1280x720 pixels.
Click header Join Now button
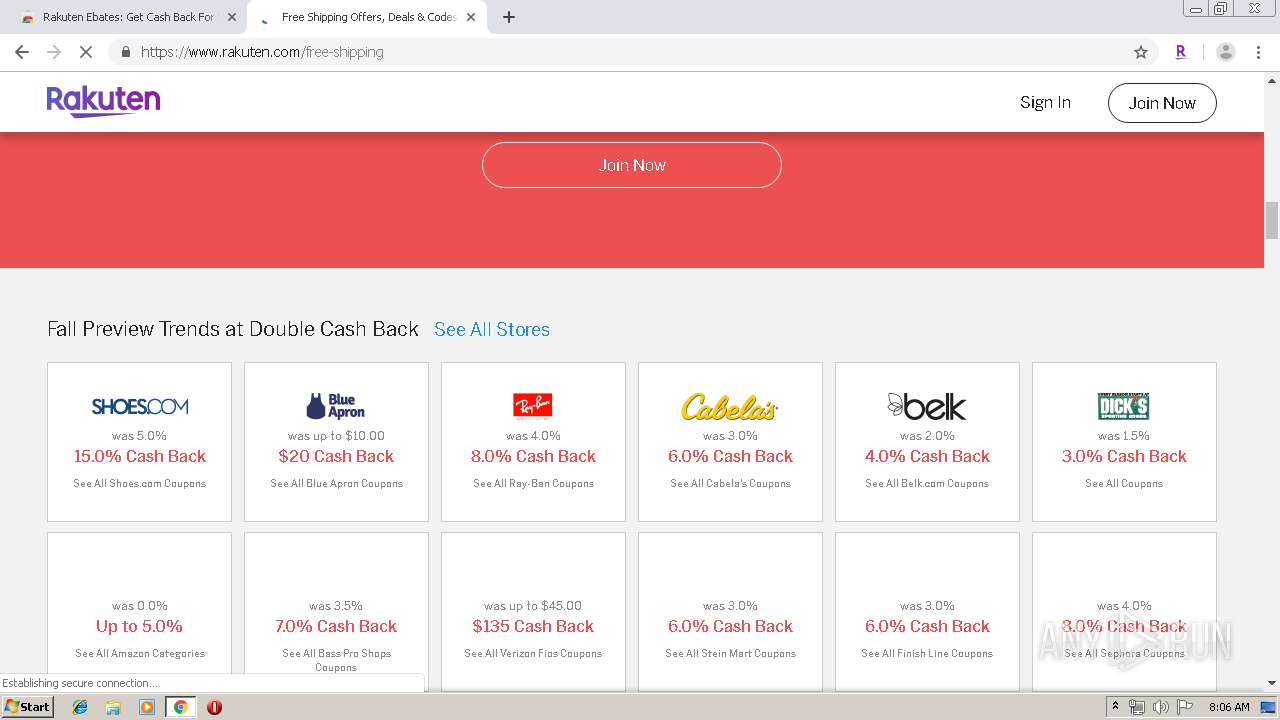(x=1162, y=103)
